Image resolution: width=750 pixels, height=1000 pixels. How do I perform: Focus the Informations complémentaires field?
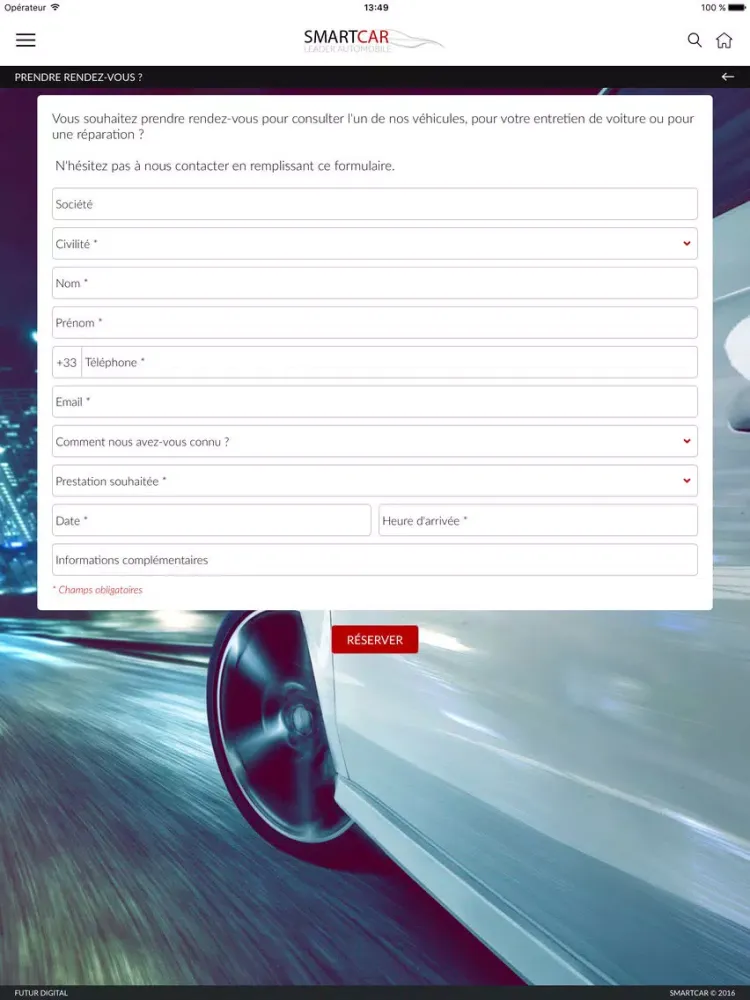pyautogui.click(x=375, y=560)
